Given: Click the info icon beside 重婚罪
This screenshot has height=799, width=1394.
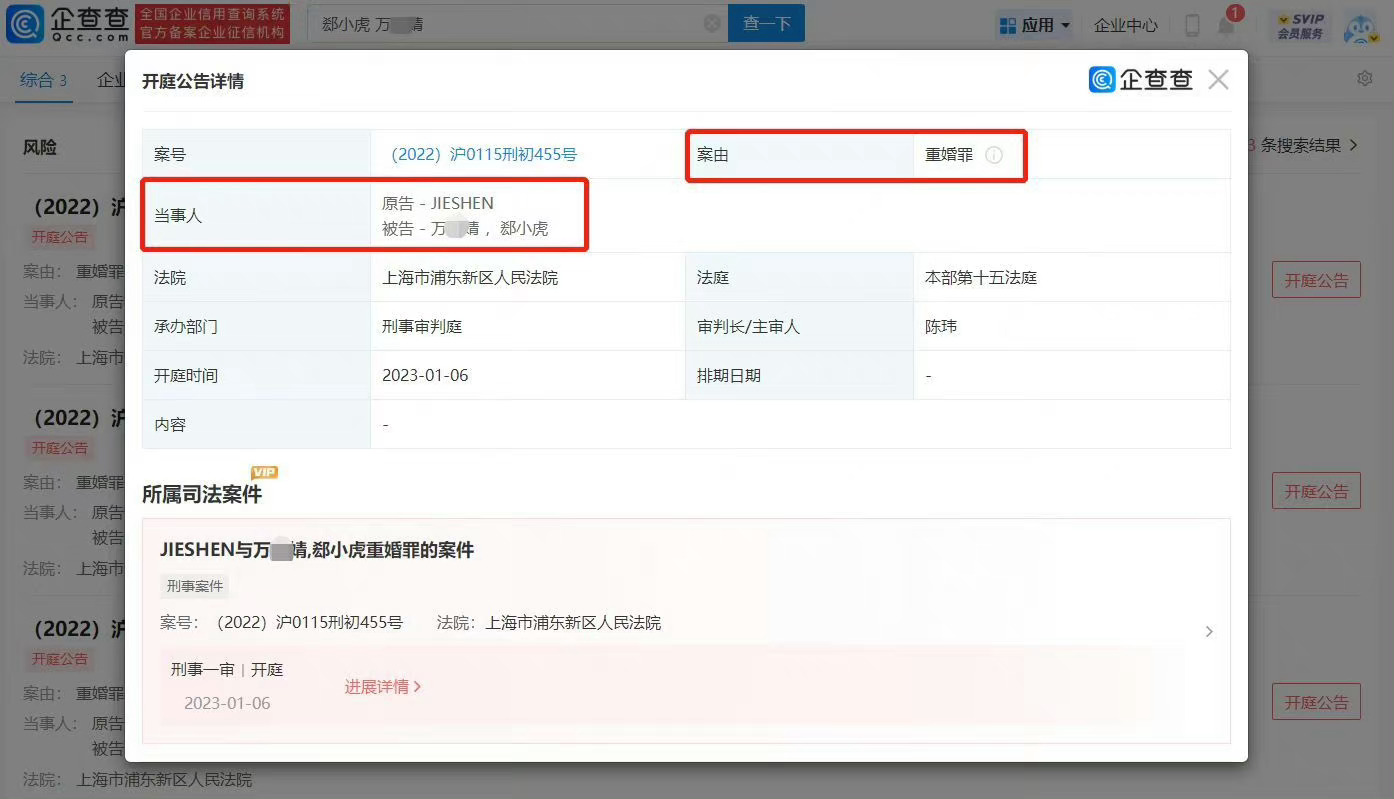Looking at the screenshot, I should [x=993, y=155].
